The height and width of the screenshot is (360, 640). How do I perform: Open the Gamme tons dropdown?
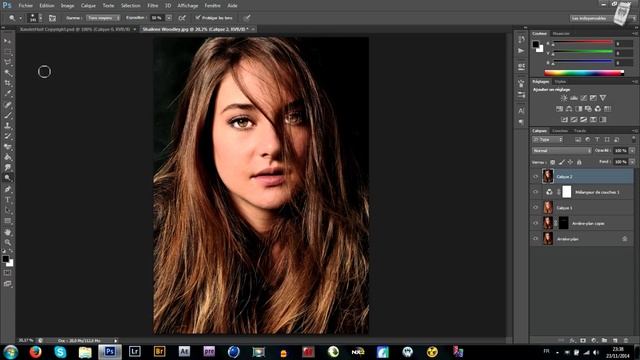[103, 18]
